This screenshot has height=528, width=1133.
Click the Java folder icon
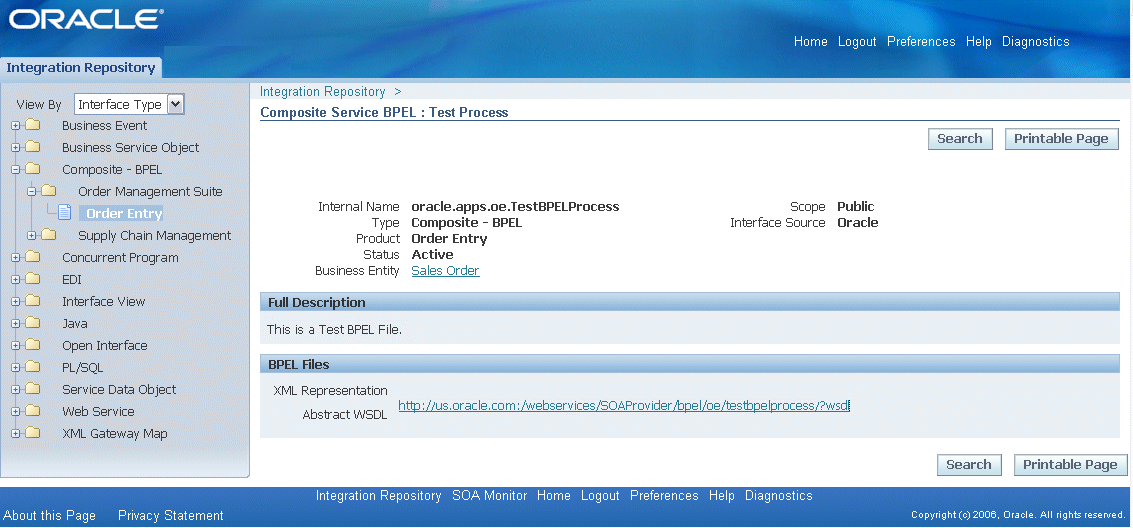point(33,323)
